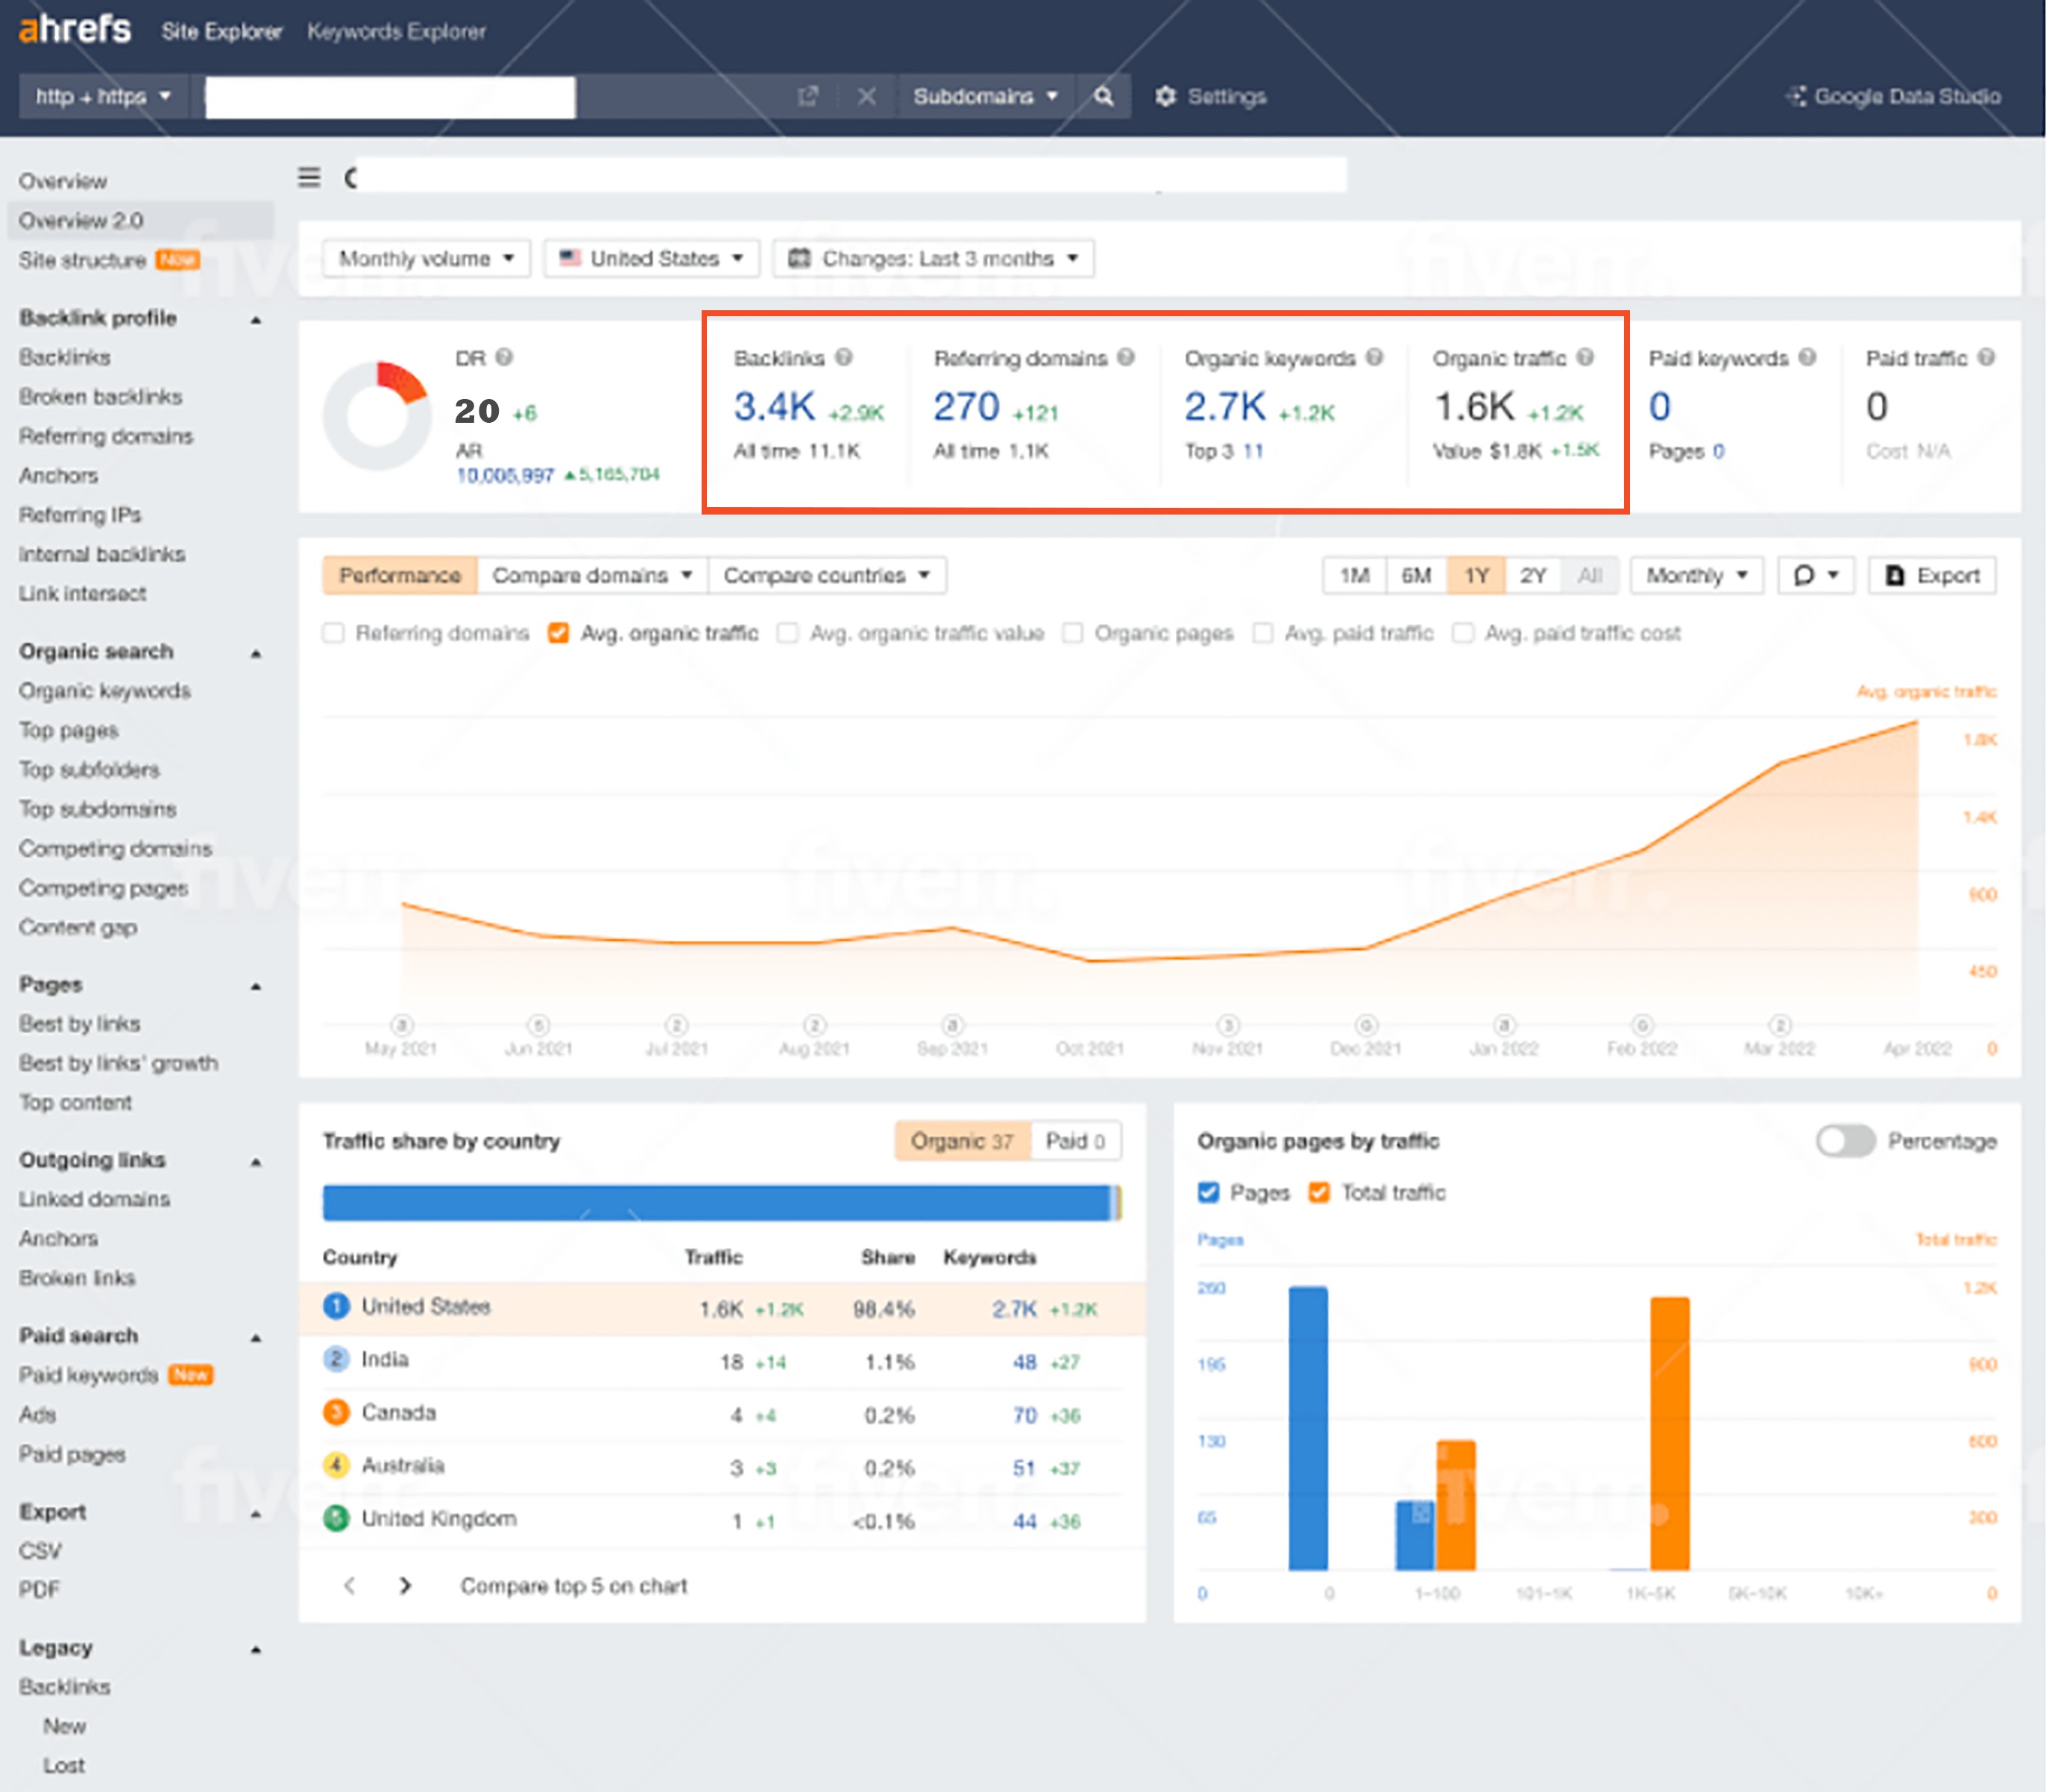This screenshot has width=2055, height=1792.
Task: Export the performance chart
Action: click(x=1932, y=575)
